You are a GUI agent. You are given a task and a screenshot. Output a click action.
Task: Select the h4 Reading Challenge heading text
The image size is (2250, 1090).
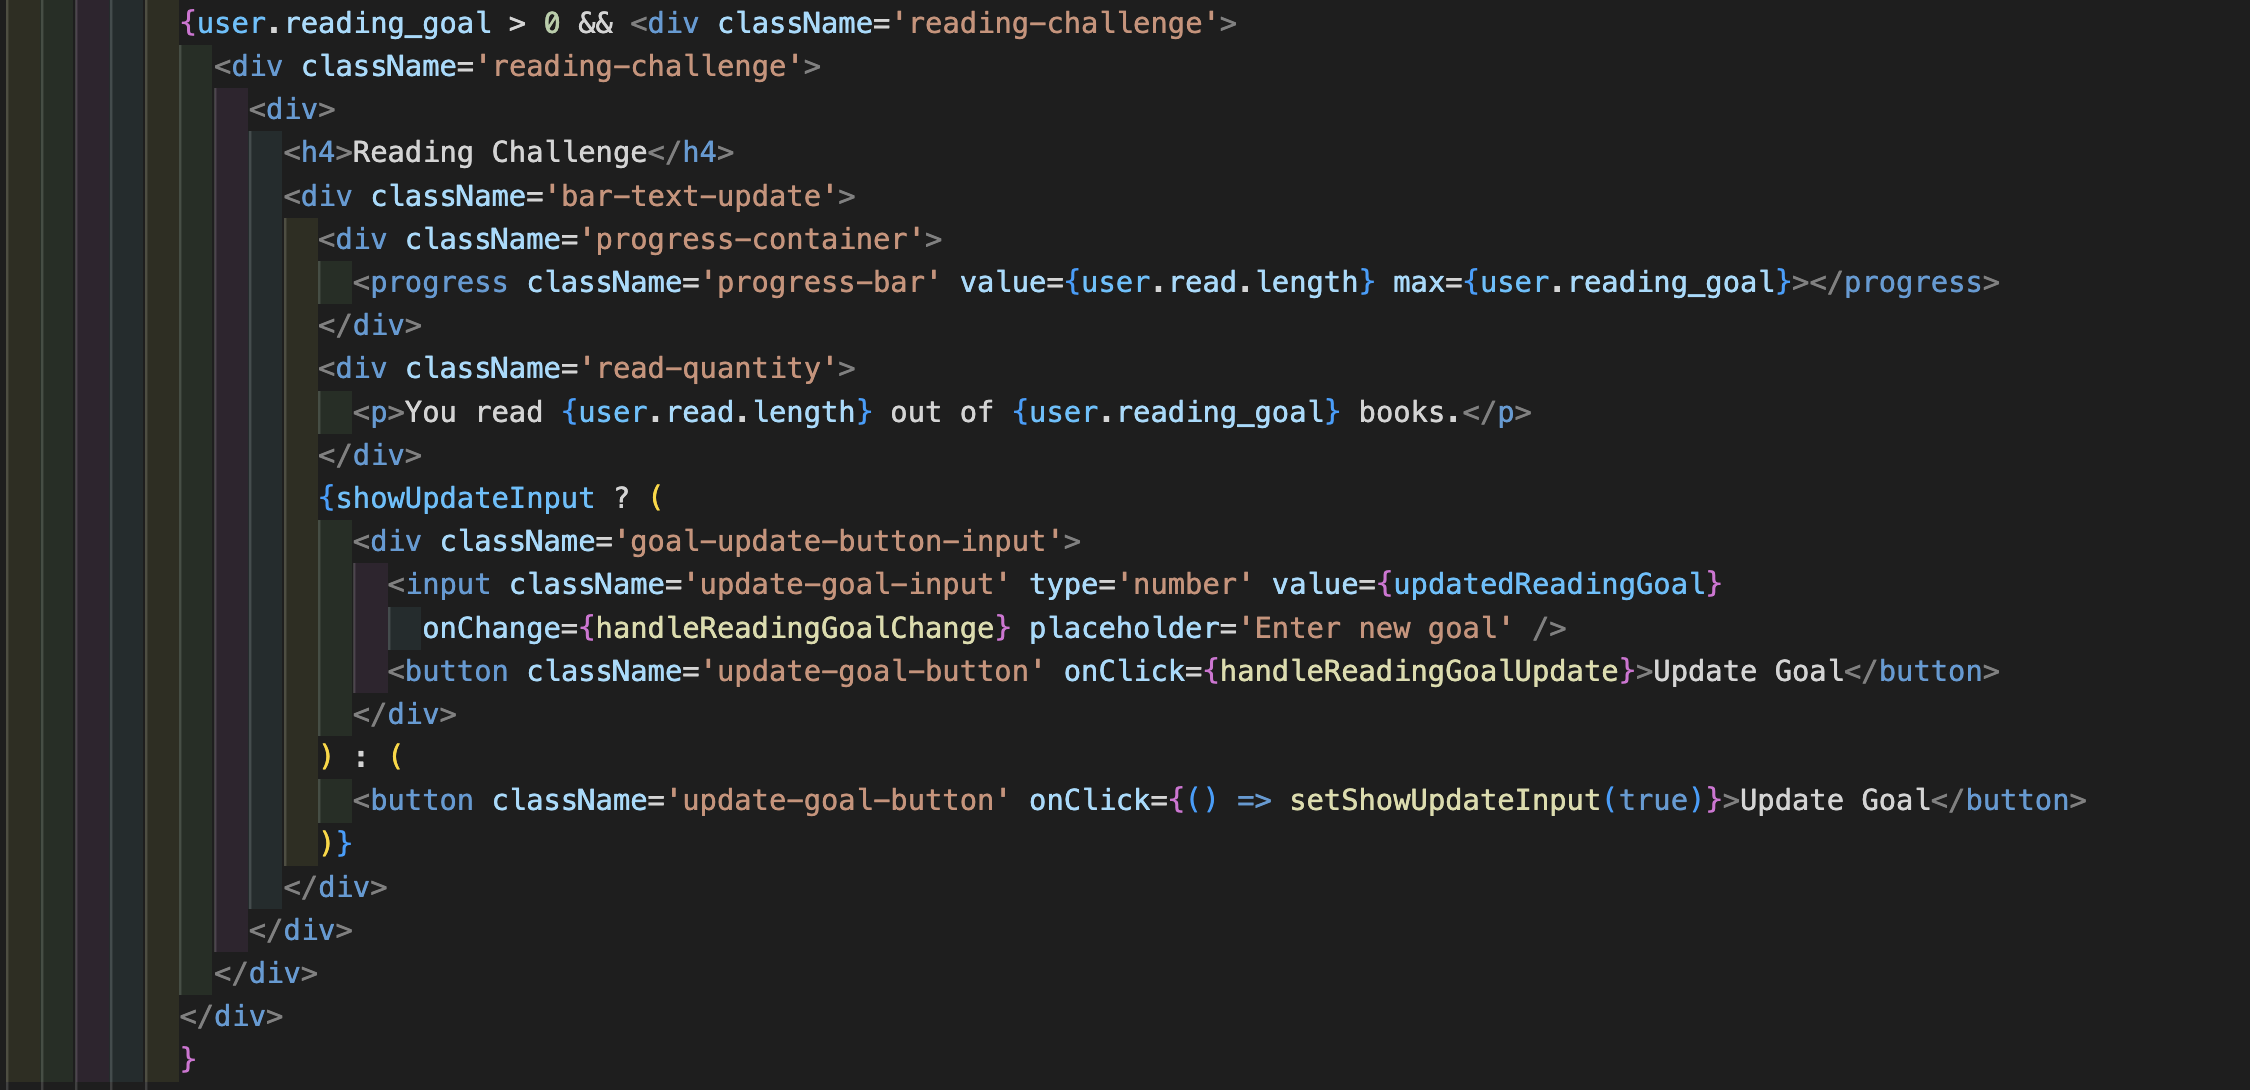(500, 151)
